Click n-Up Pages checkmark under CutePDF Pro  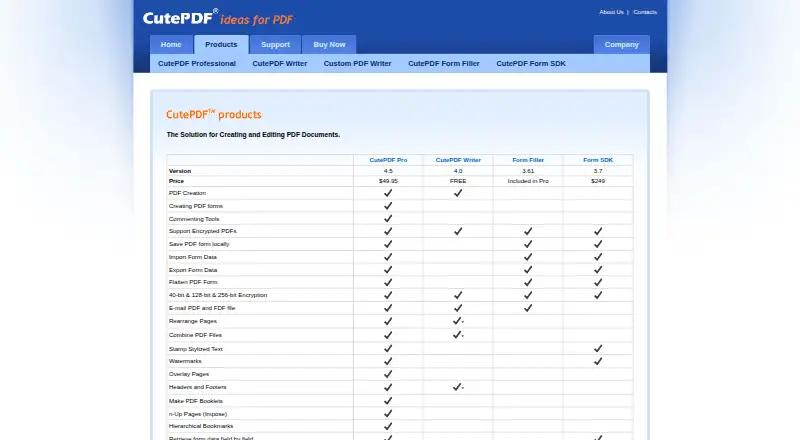coord(388,413)
